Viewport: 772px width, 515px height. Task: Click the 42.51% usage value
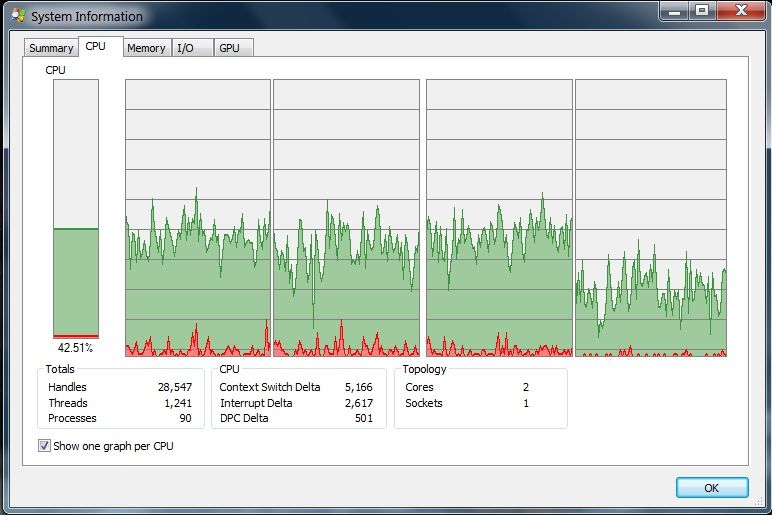pyautogui.click(x=75, y=348)
